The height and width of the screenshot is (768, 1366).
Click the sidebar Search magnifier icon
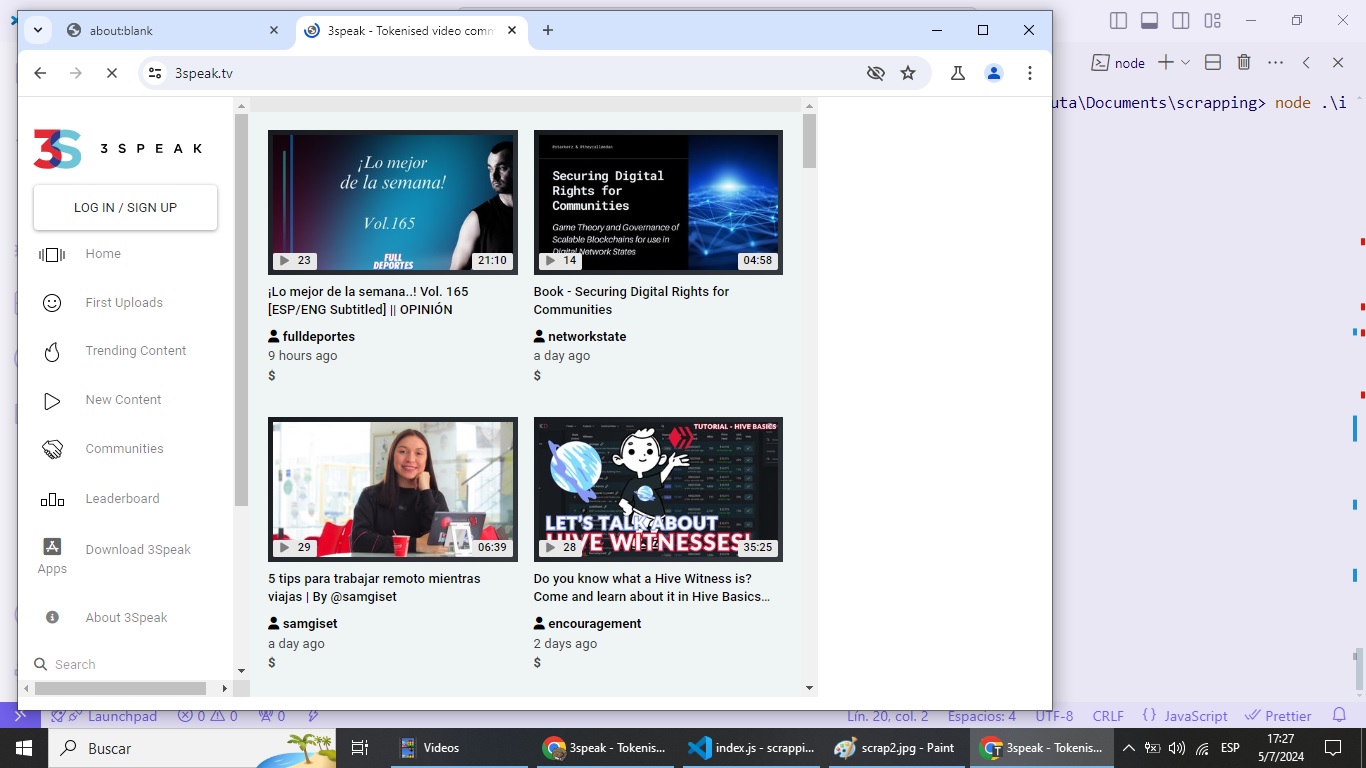41,664
